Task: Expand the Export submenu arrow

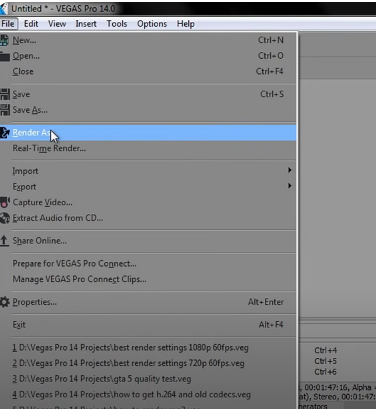Action: tap(290, 186)
